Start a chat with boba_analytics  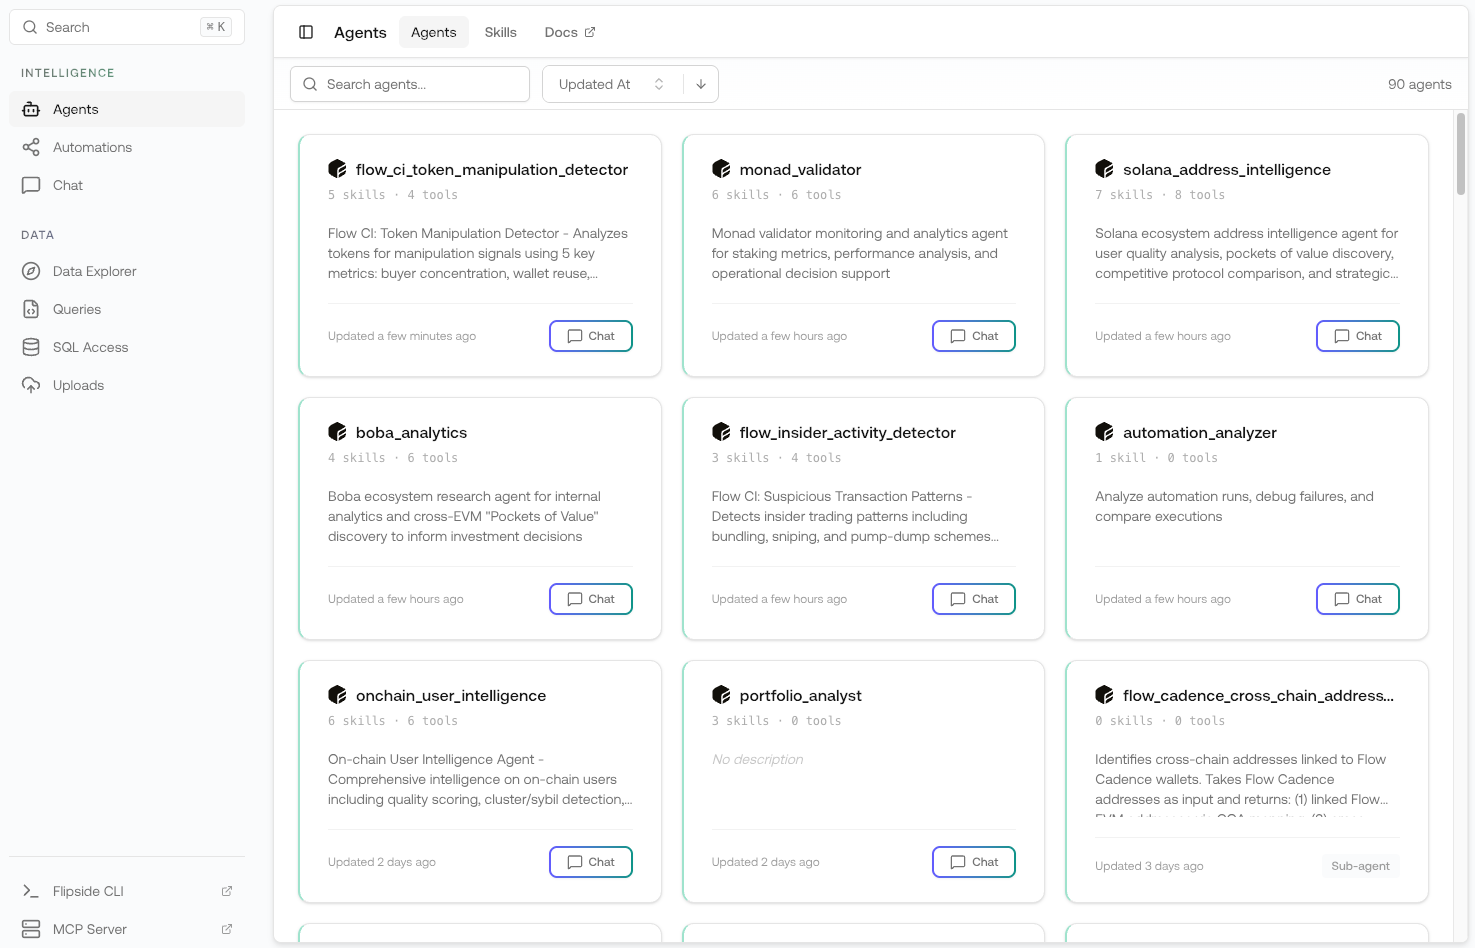pos(590,598)
